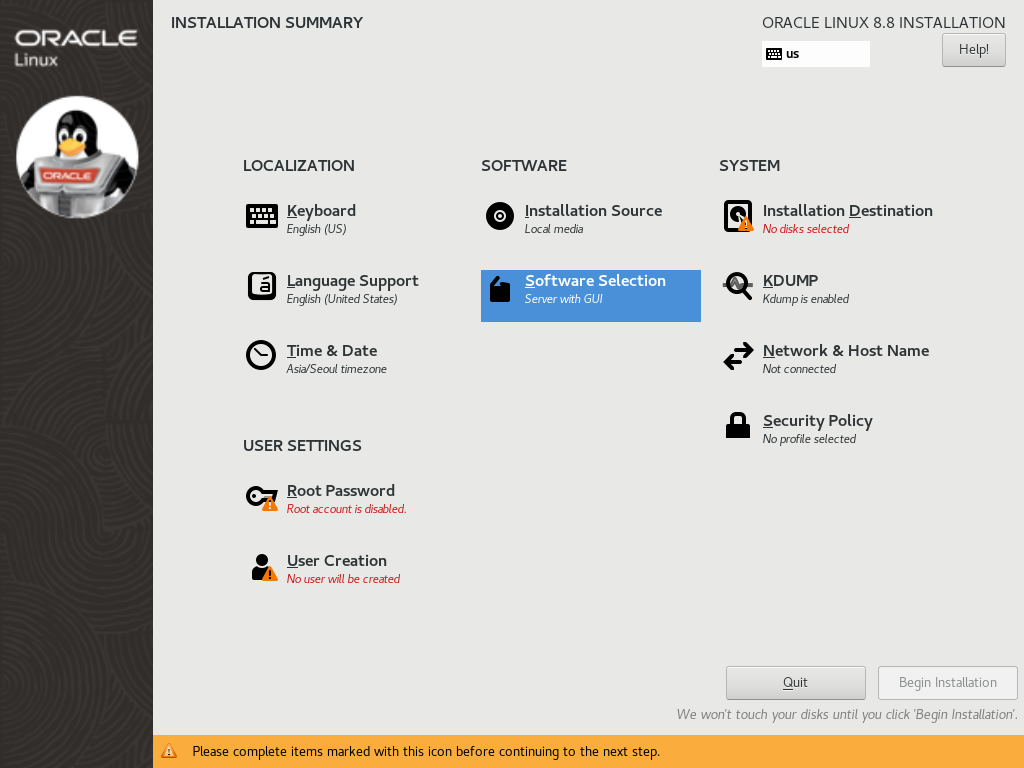Click the Help! button

tap(974, 50)
